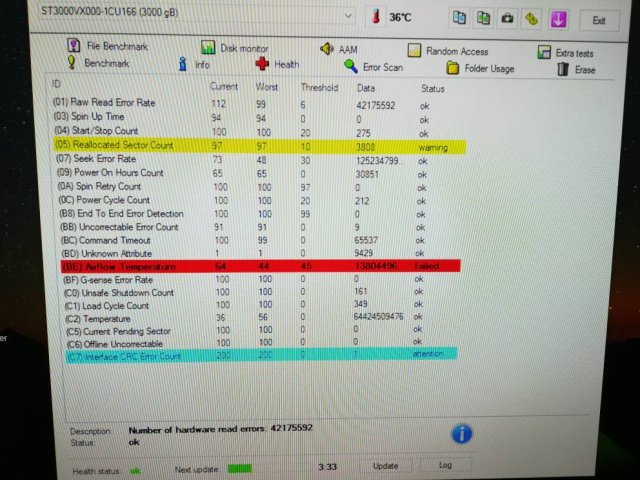Open the options icon in toolbar
The width and height of the screenshot is (640, 480).
tap(531, 19)
